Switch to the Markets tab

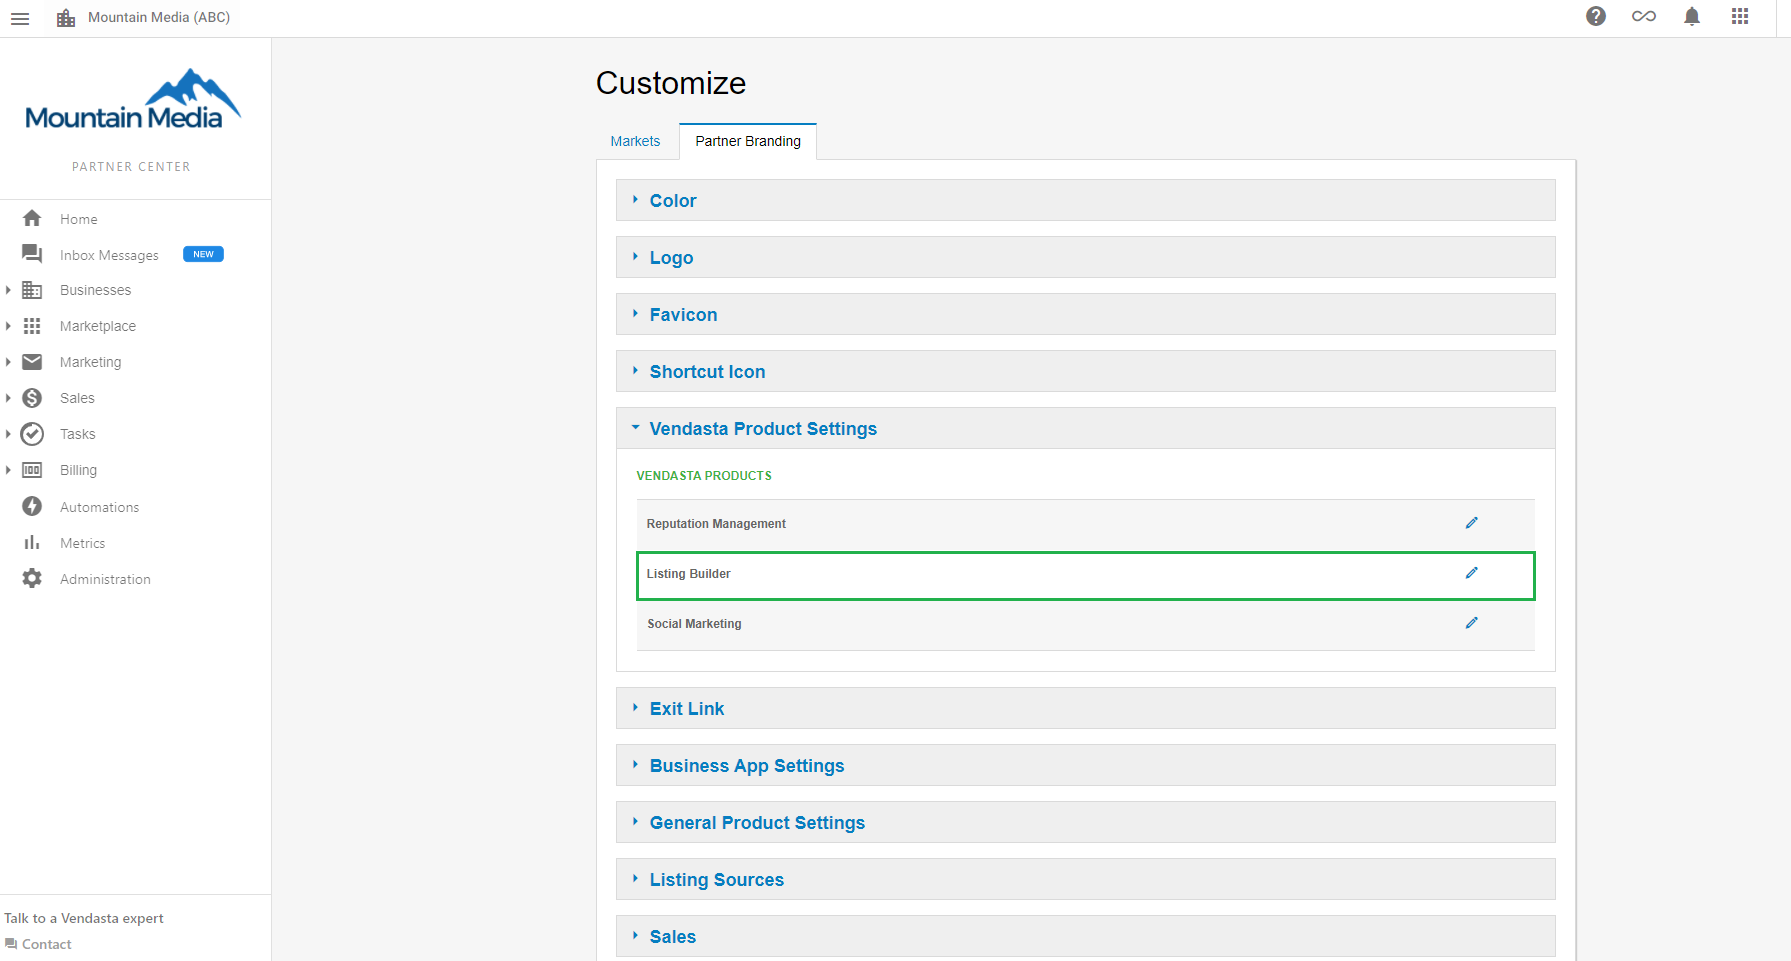pyautogui.click(x=635, y=141)
